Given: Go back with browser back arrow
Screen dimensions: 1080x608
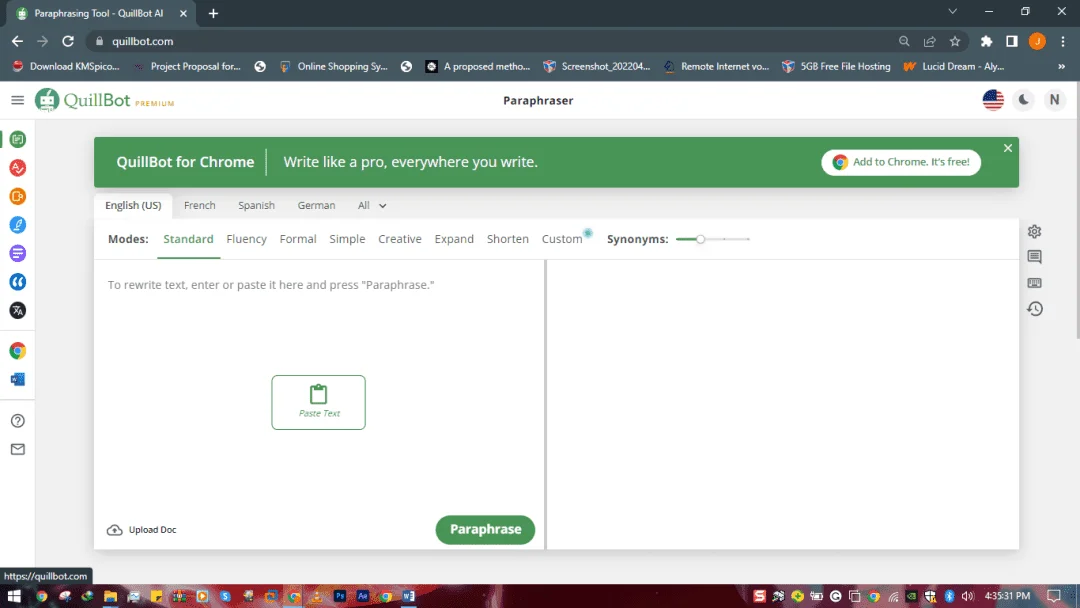Looking at the screenshot, I should (x=17, y=41).
